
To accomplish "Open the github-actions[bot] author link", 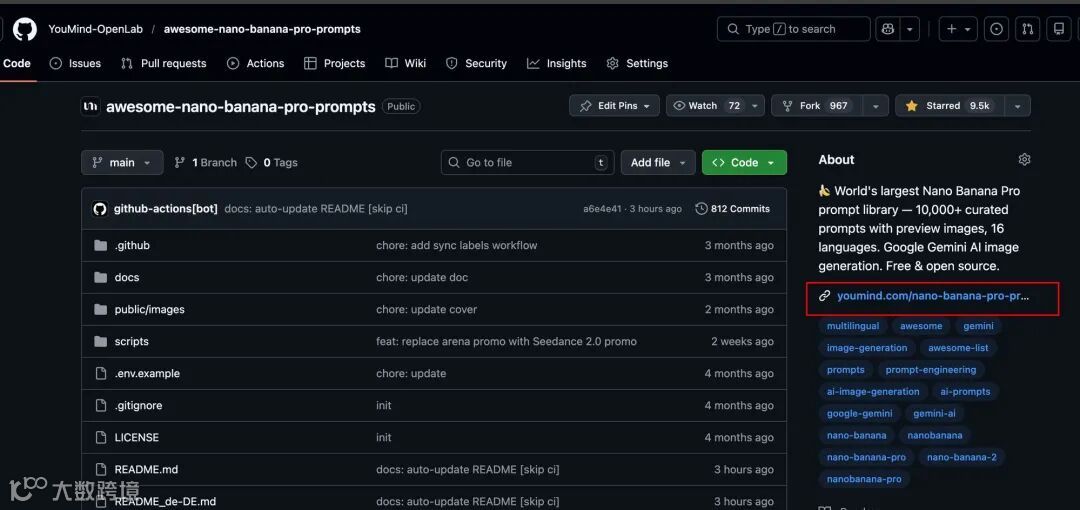I will pos(165,209).
